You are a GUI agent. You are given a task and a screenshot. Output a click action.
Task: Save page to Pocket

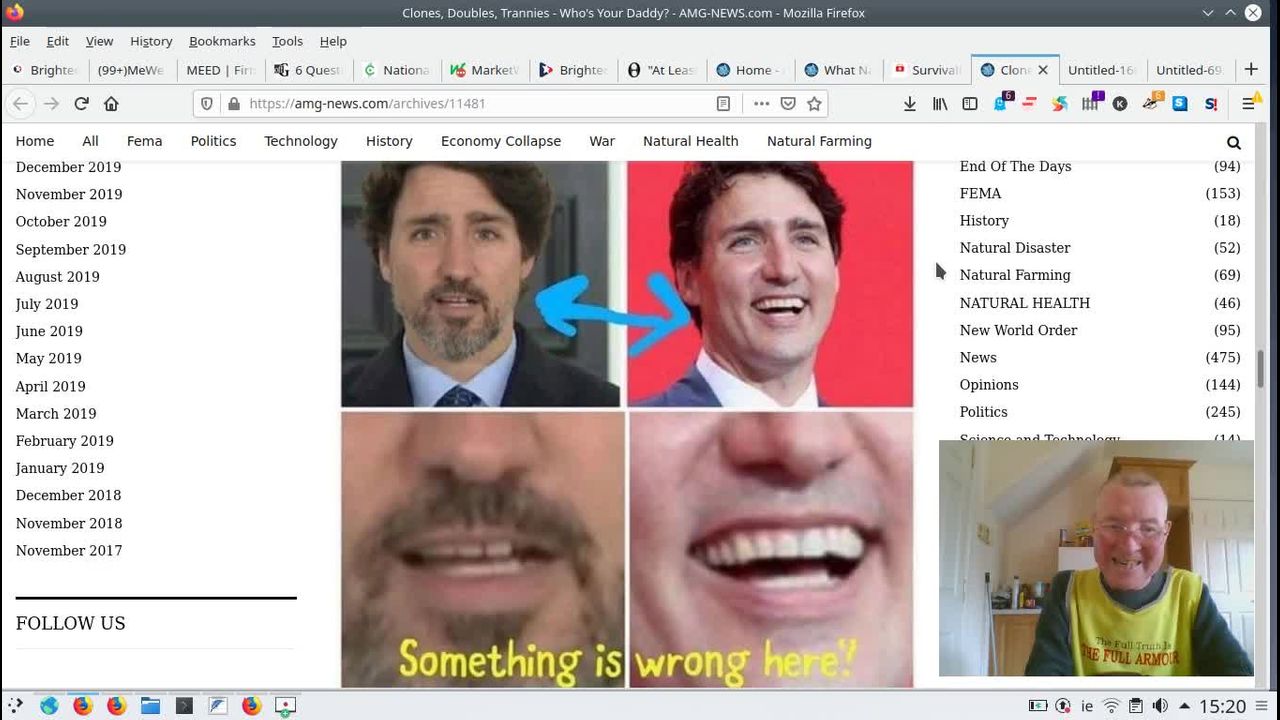[x=788, y=104]
